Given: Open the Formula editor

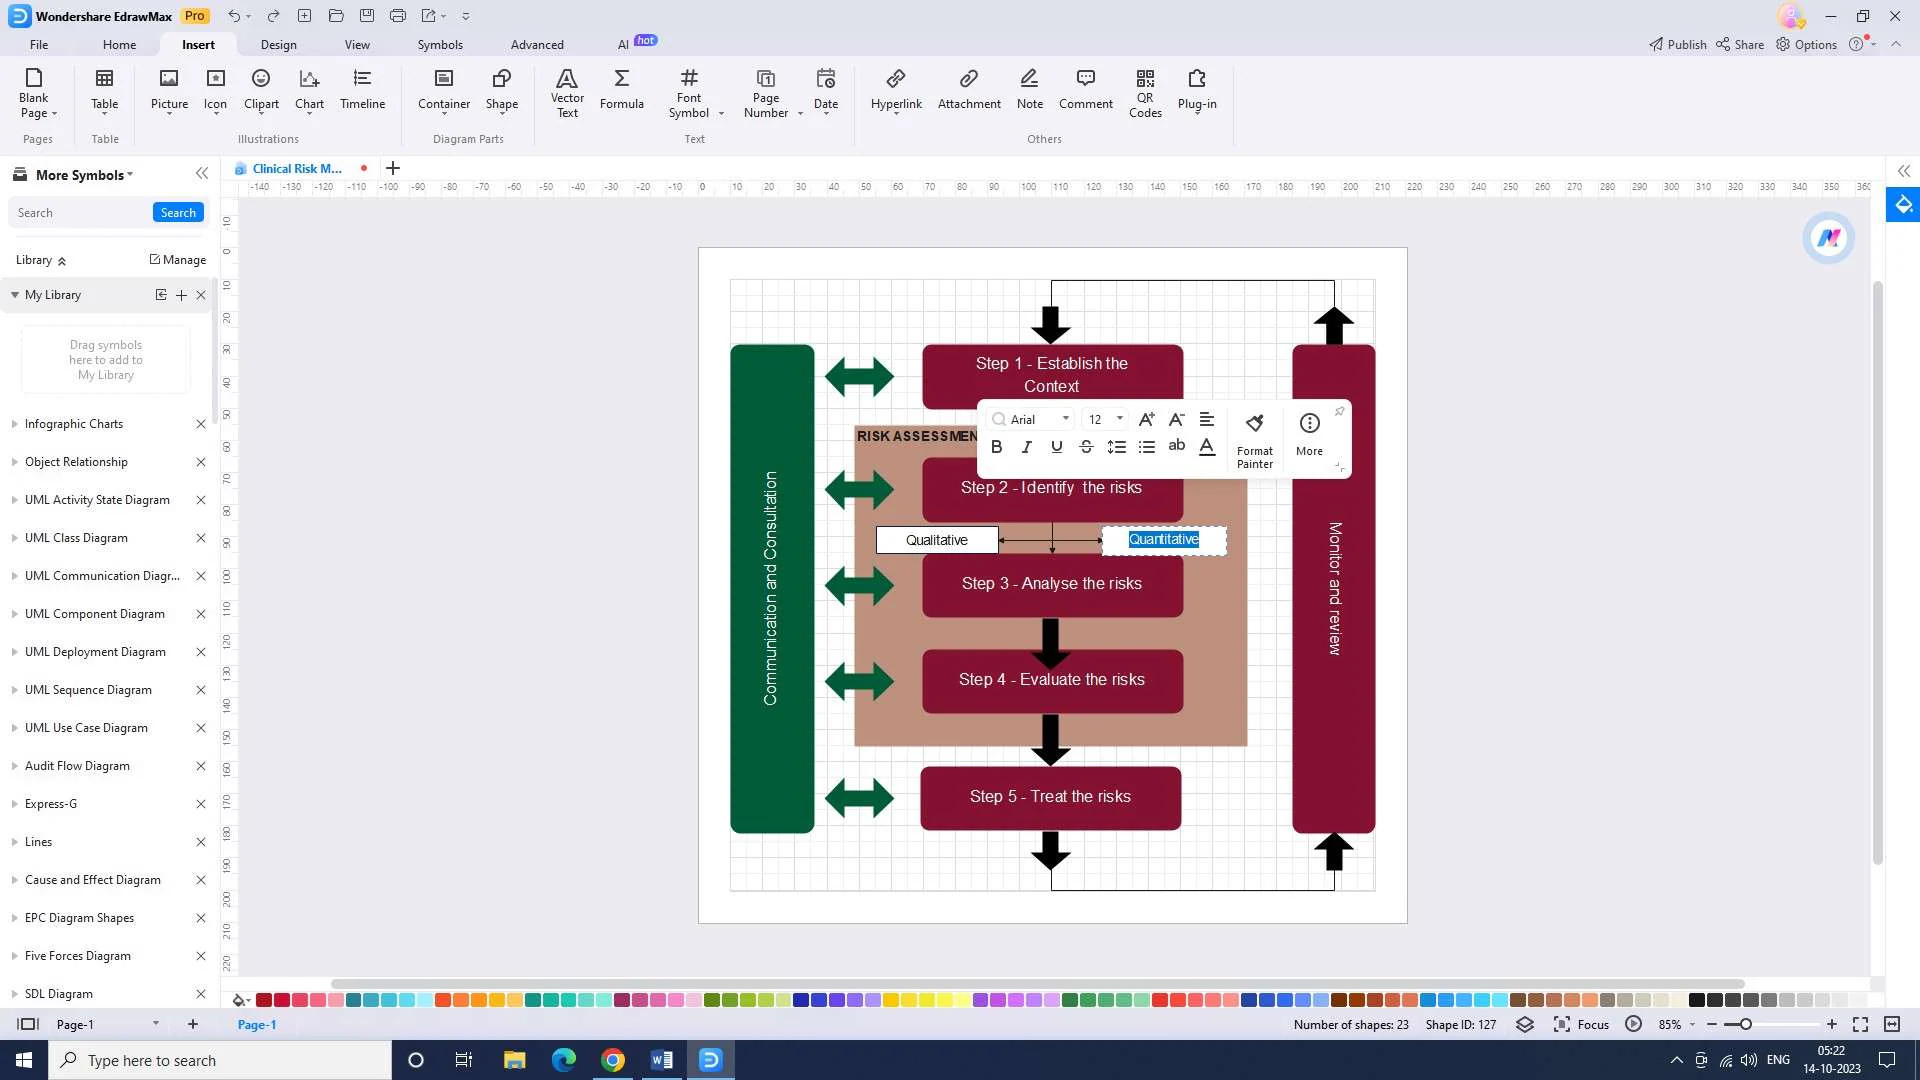Looking at the screenshot, I should 621,90.
